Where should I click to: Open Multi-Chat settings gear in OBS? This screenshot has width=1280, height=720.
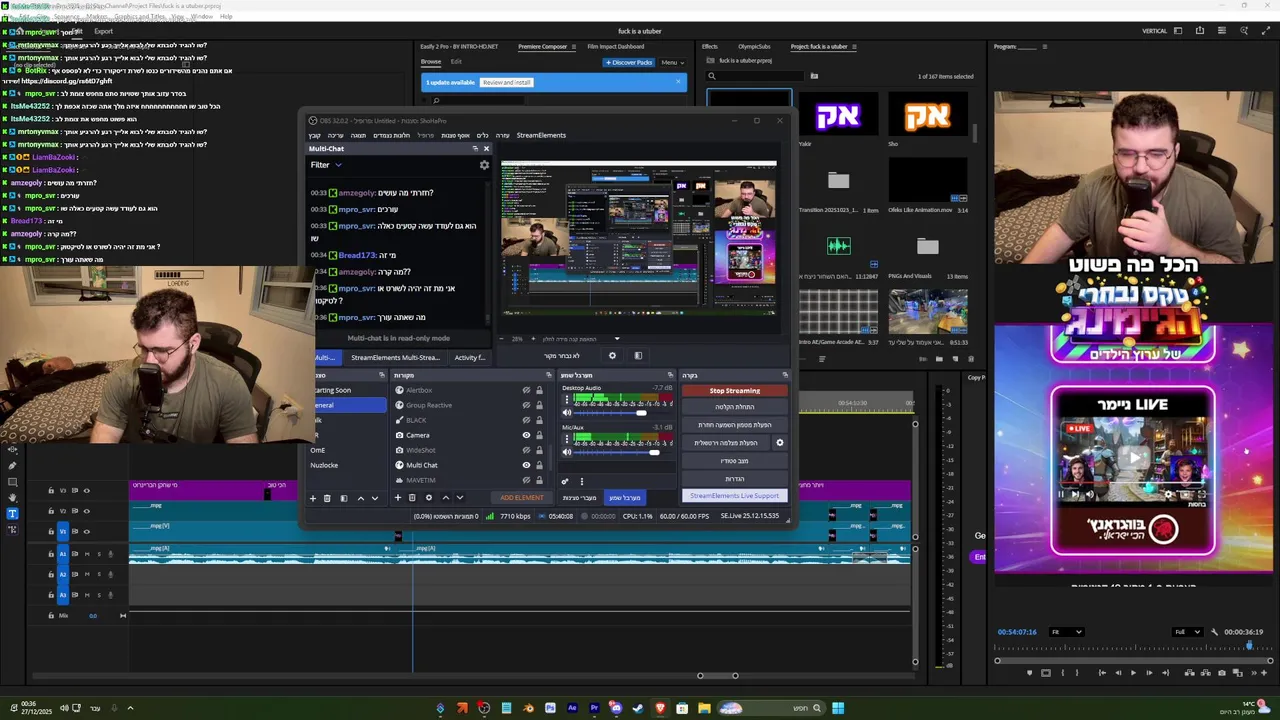click(x=484, y=165)
